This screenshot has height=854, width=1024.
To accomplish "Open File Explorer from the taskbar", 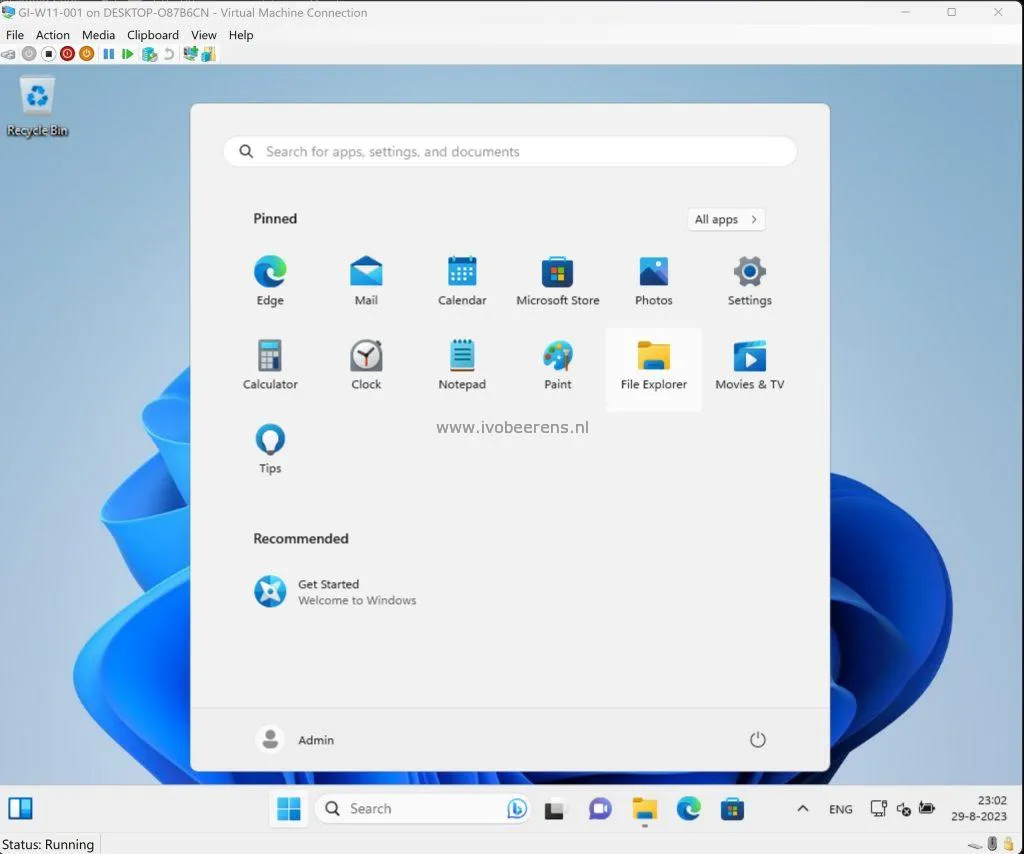I will [x=645, y=810].
